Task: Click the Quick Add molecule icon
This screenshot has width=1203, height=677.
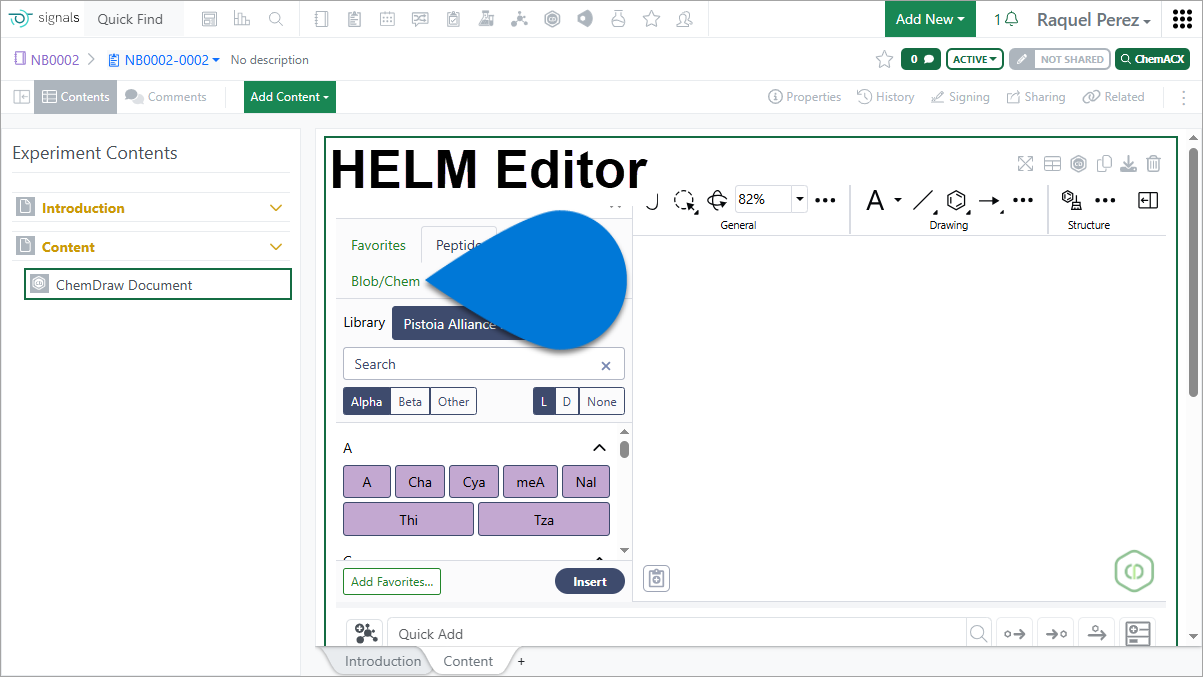Action: (x=366, y=633)
